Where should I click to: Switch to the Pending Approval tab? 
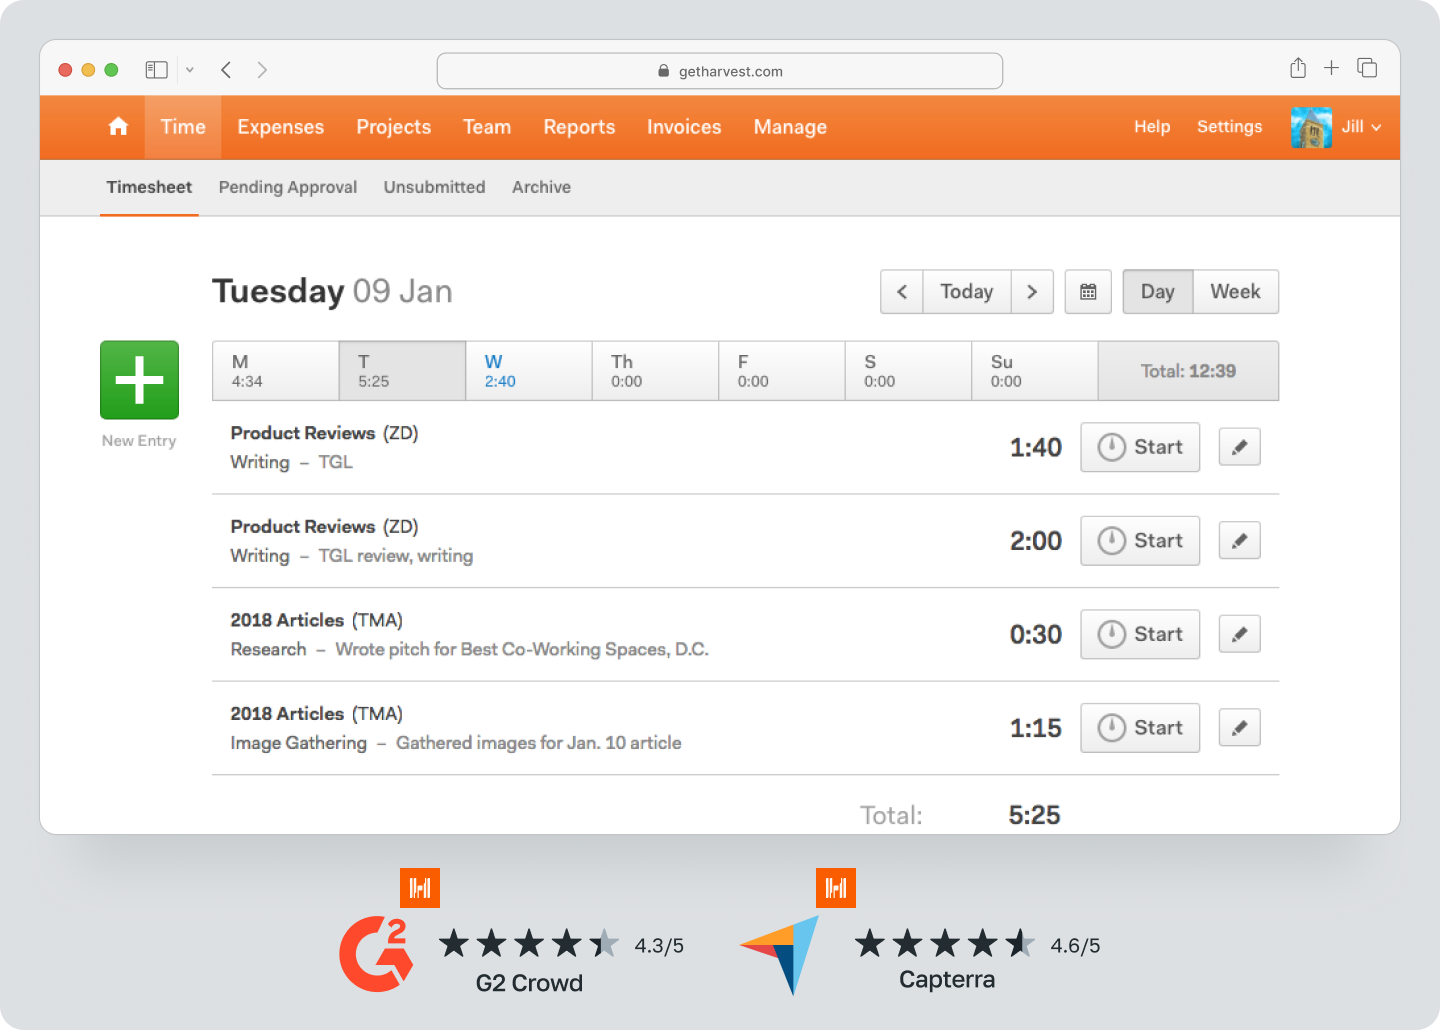click(288, 187)
